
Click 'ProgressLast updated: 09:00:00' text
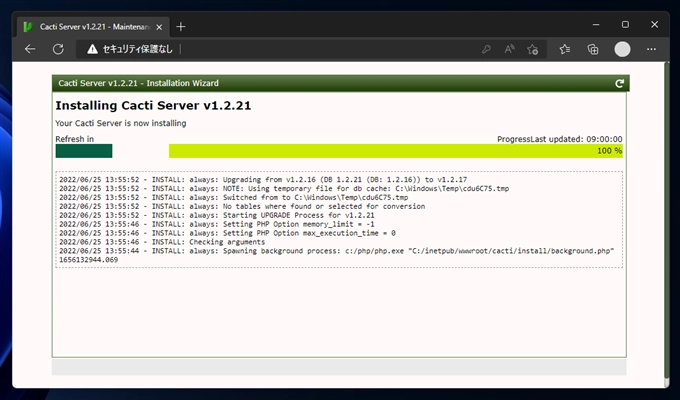coord(559,139)
